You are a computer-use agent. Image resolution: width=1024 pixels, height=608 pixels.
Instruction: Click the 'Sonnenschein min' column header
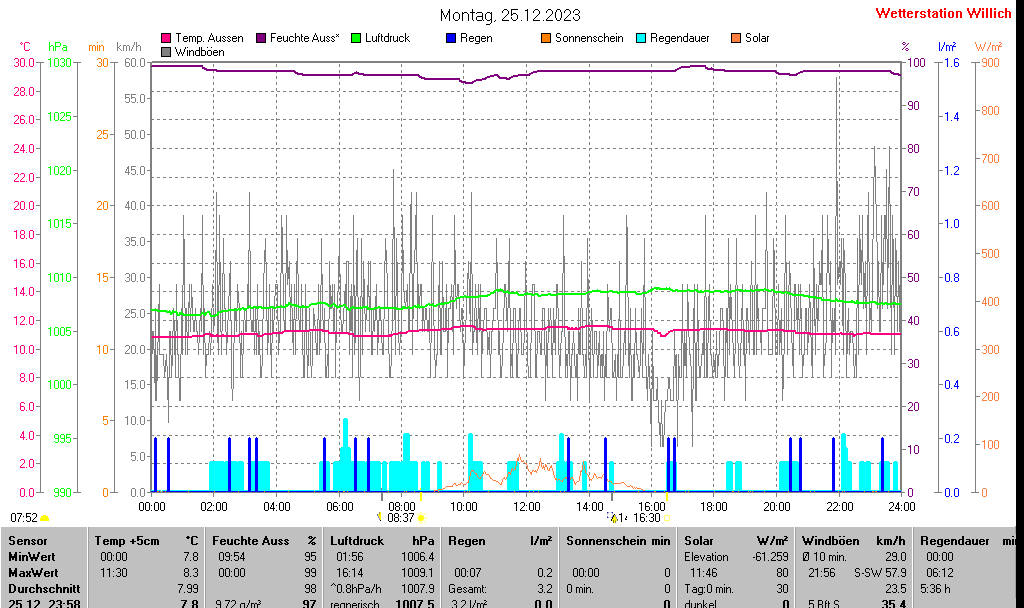pyautogui.click(x=618, y=541)
